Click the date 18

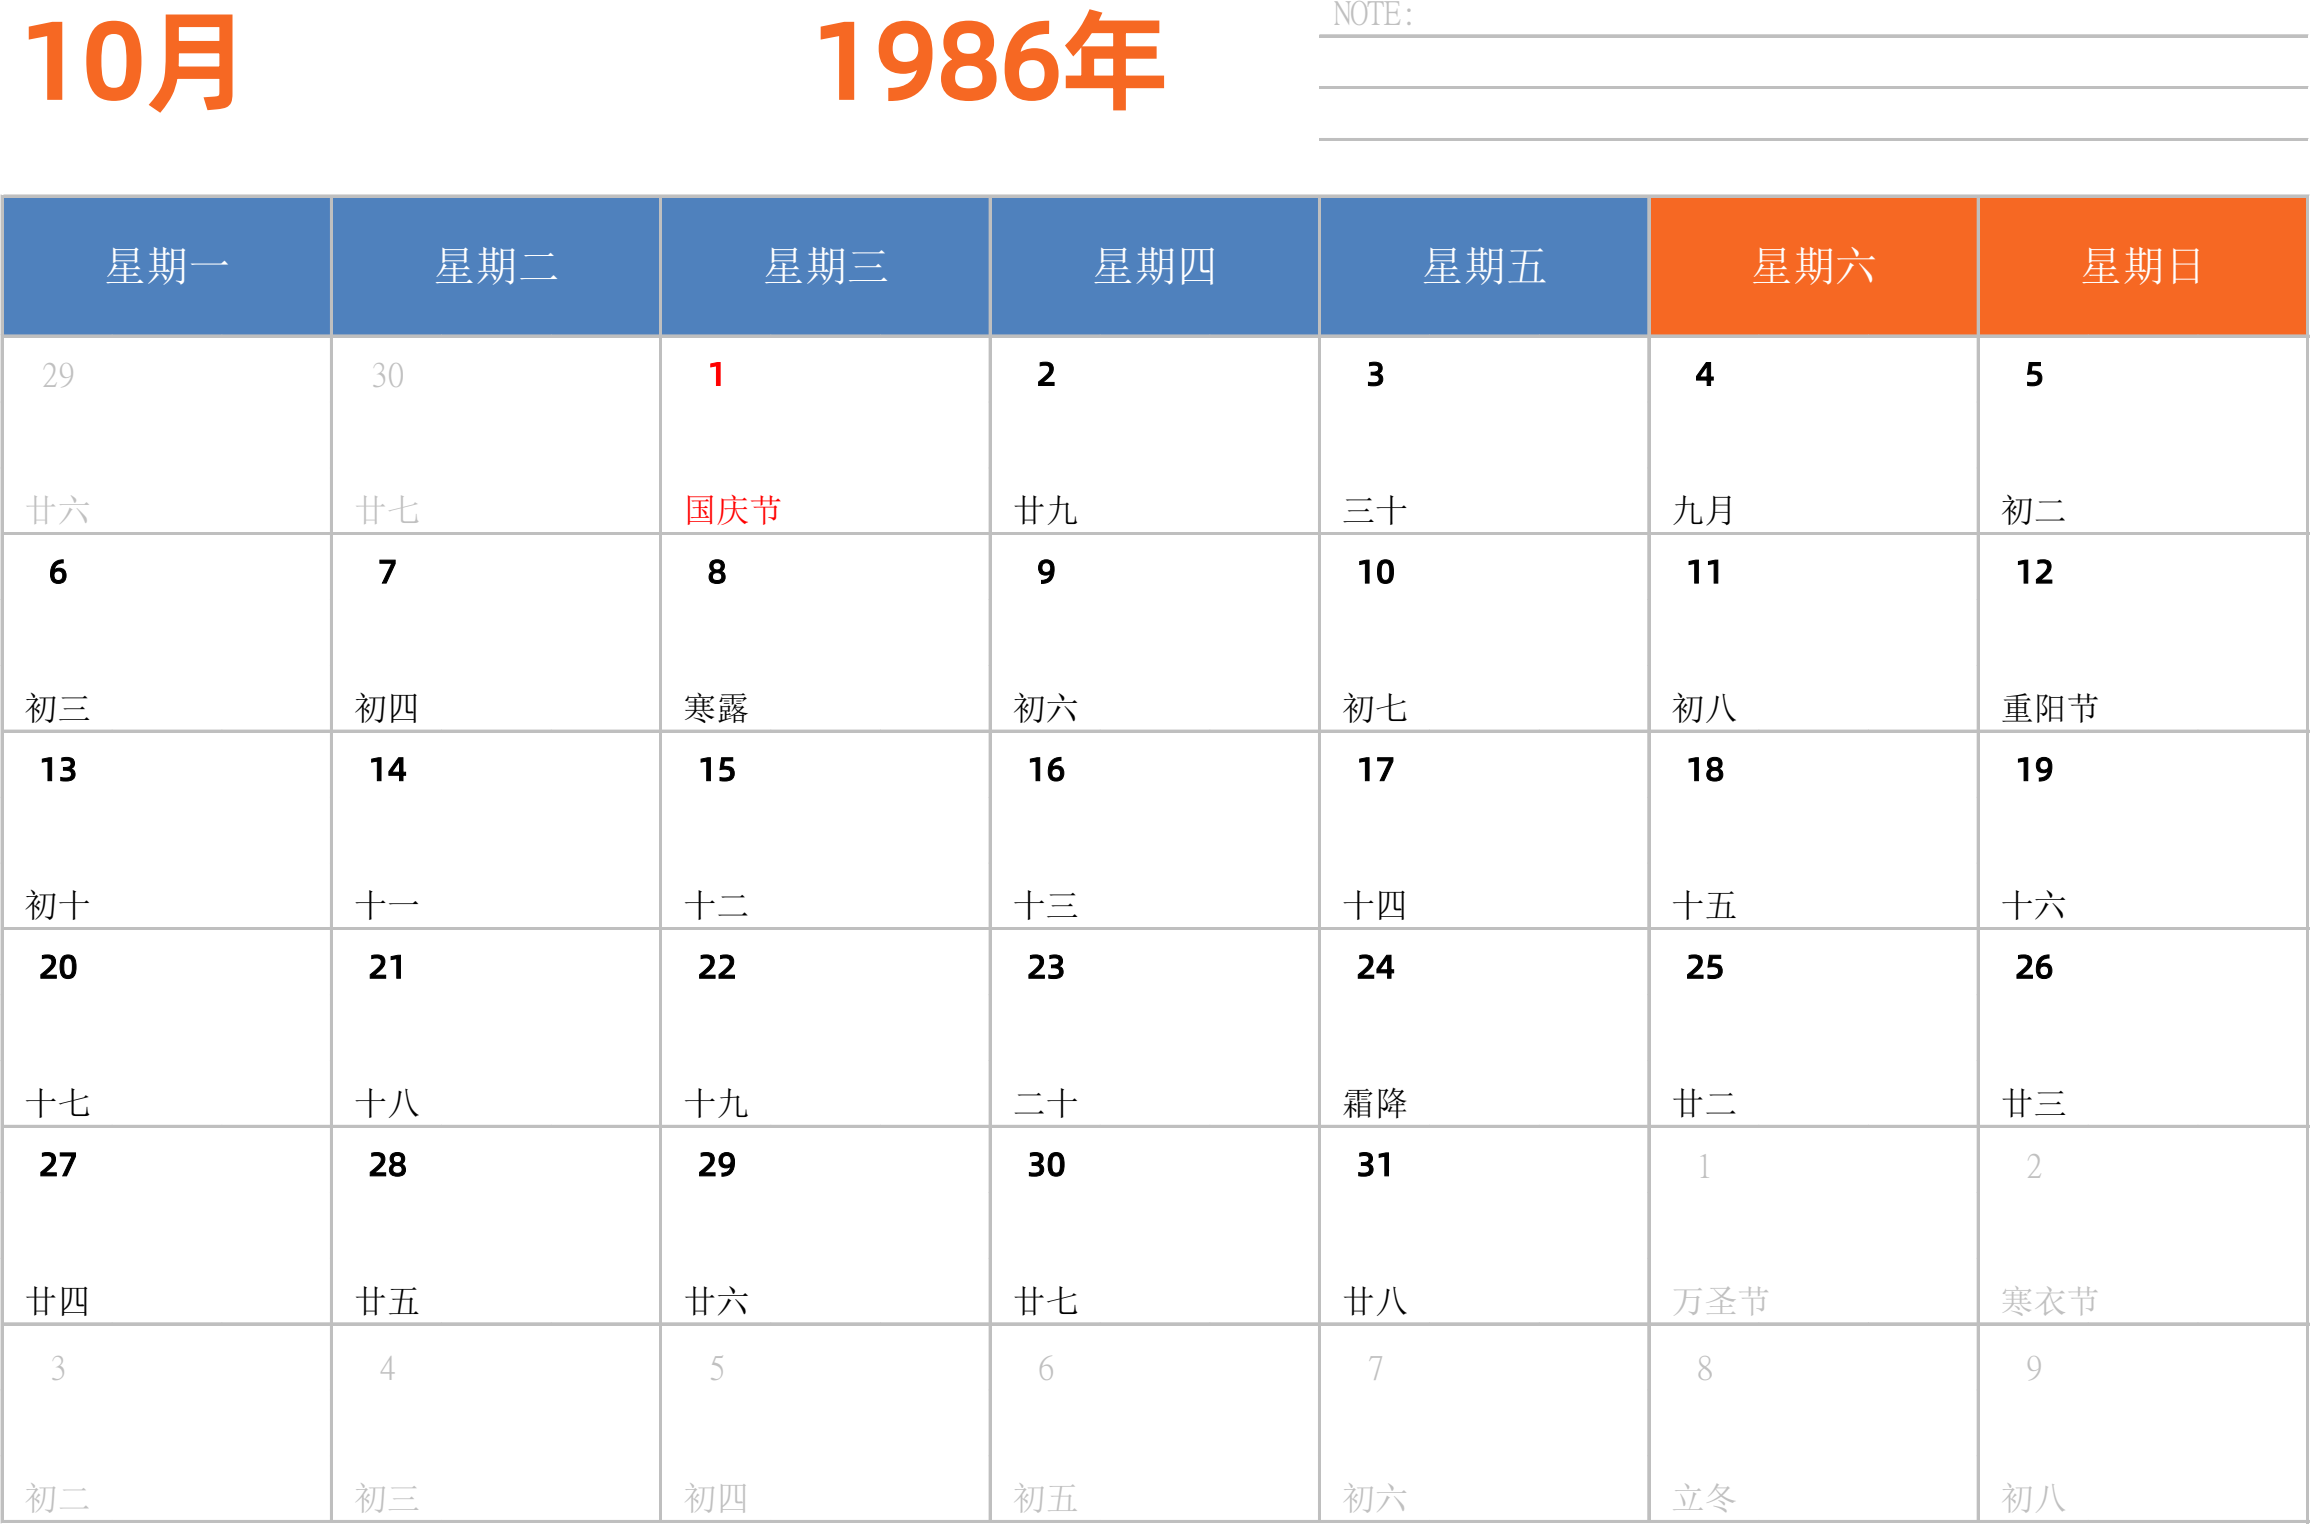1704,770
